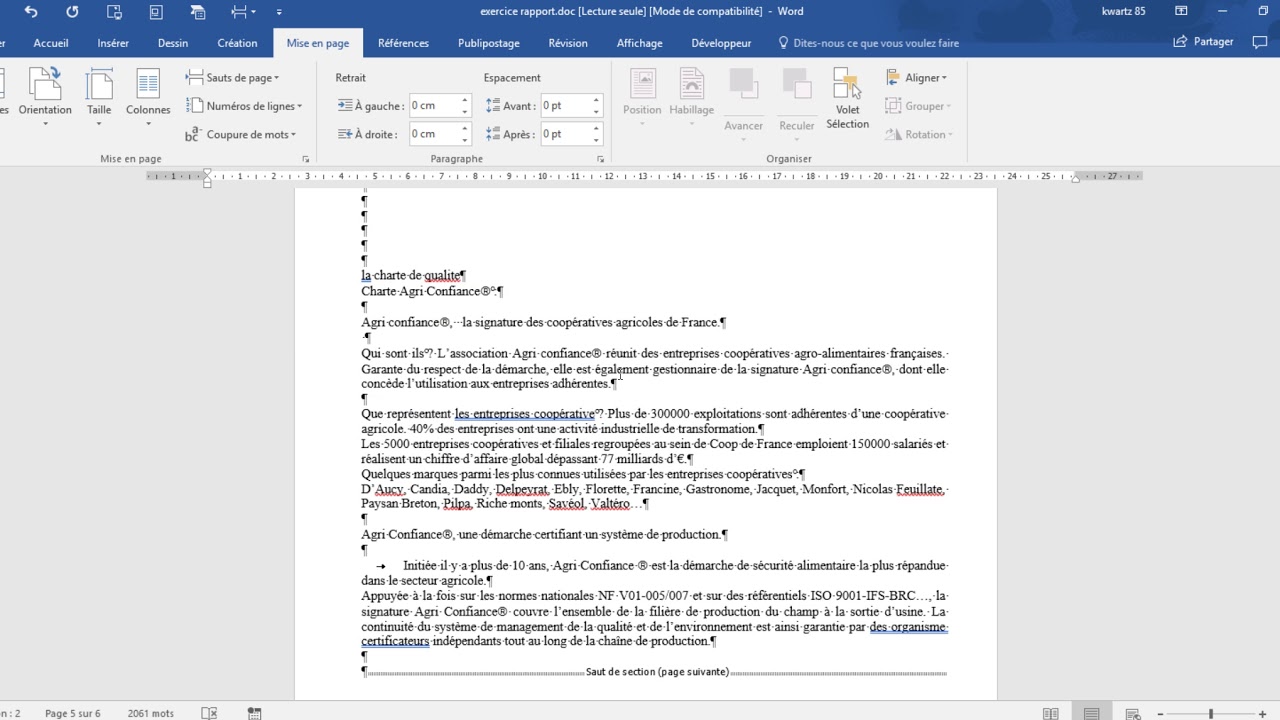Switch to Web Layout view in status bar
This screenshot has width=1280, height=720.
point(1133,713)
